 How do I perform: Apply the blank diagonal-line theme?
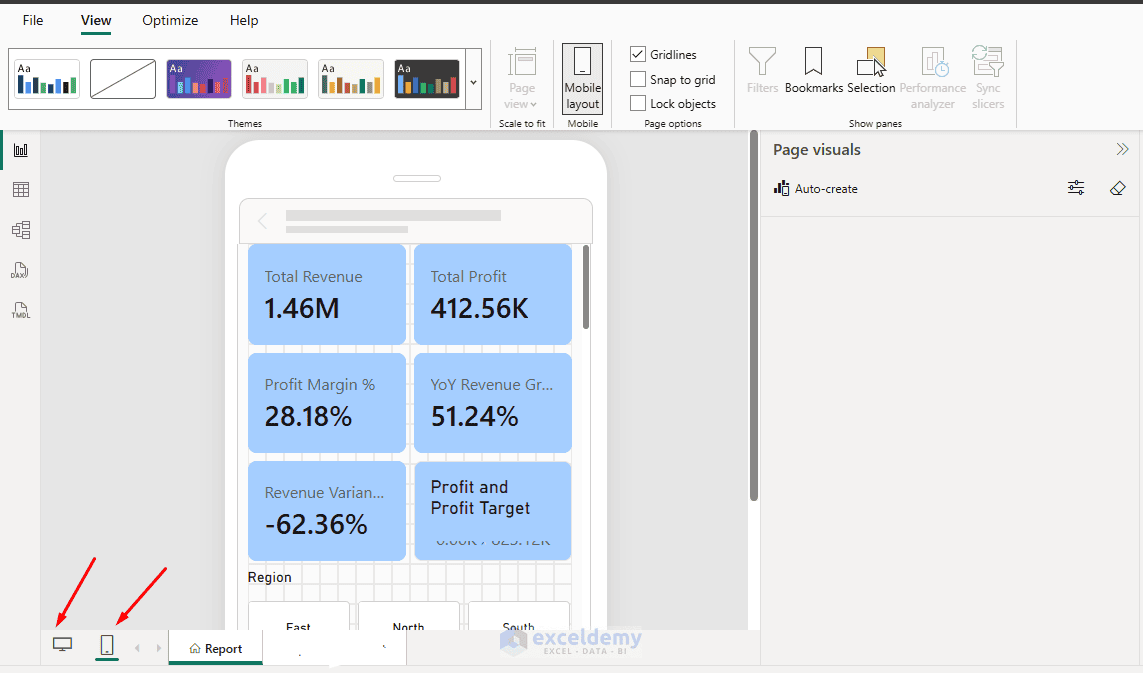(x=122, y=79)
